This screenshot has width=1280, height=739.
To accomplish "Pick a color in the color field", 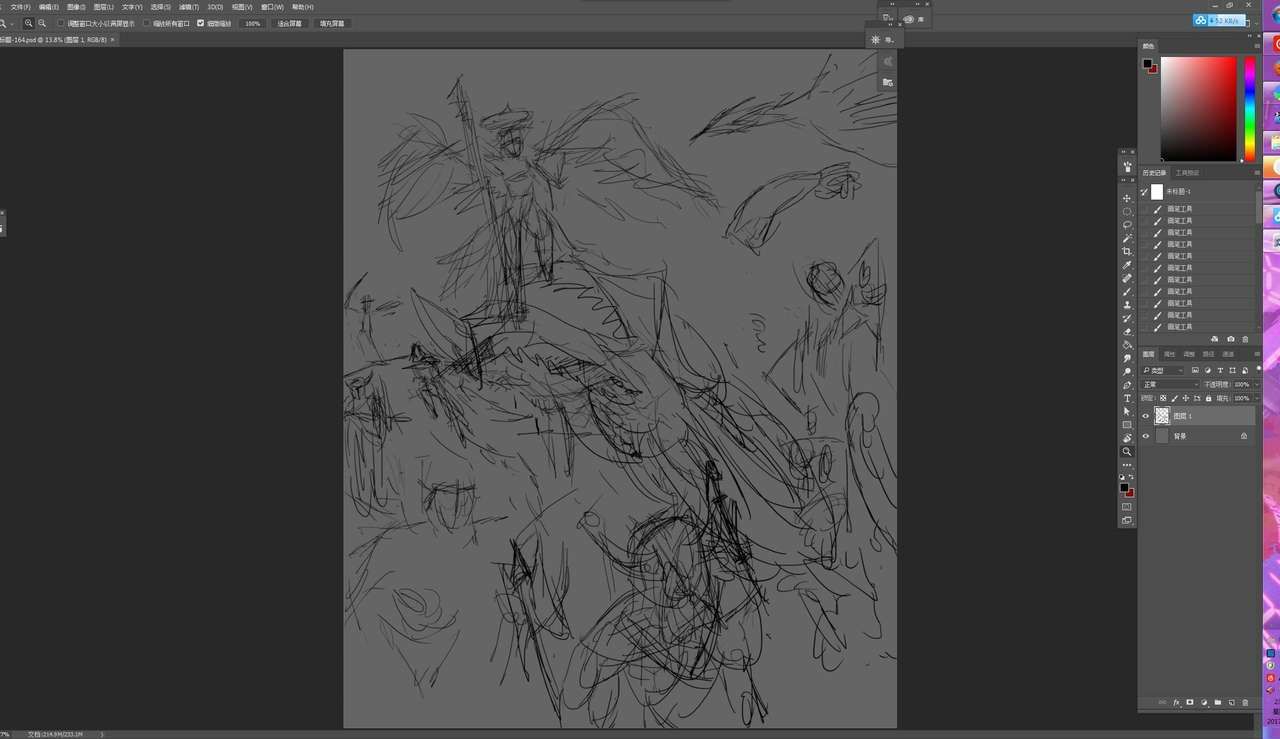I will coord(1198,109).
